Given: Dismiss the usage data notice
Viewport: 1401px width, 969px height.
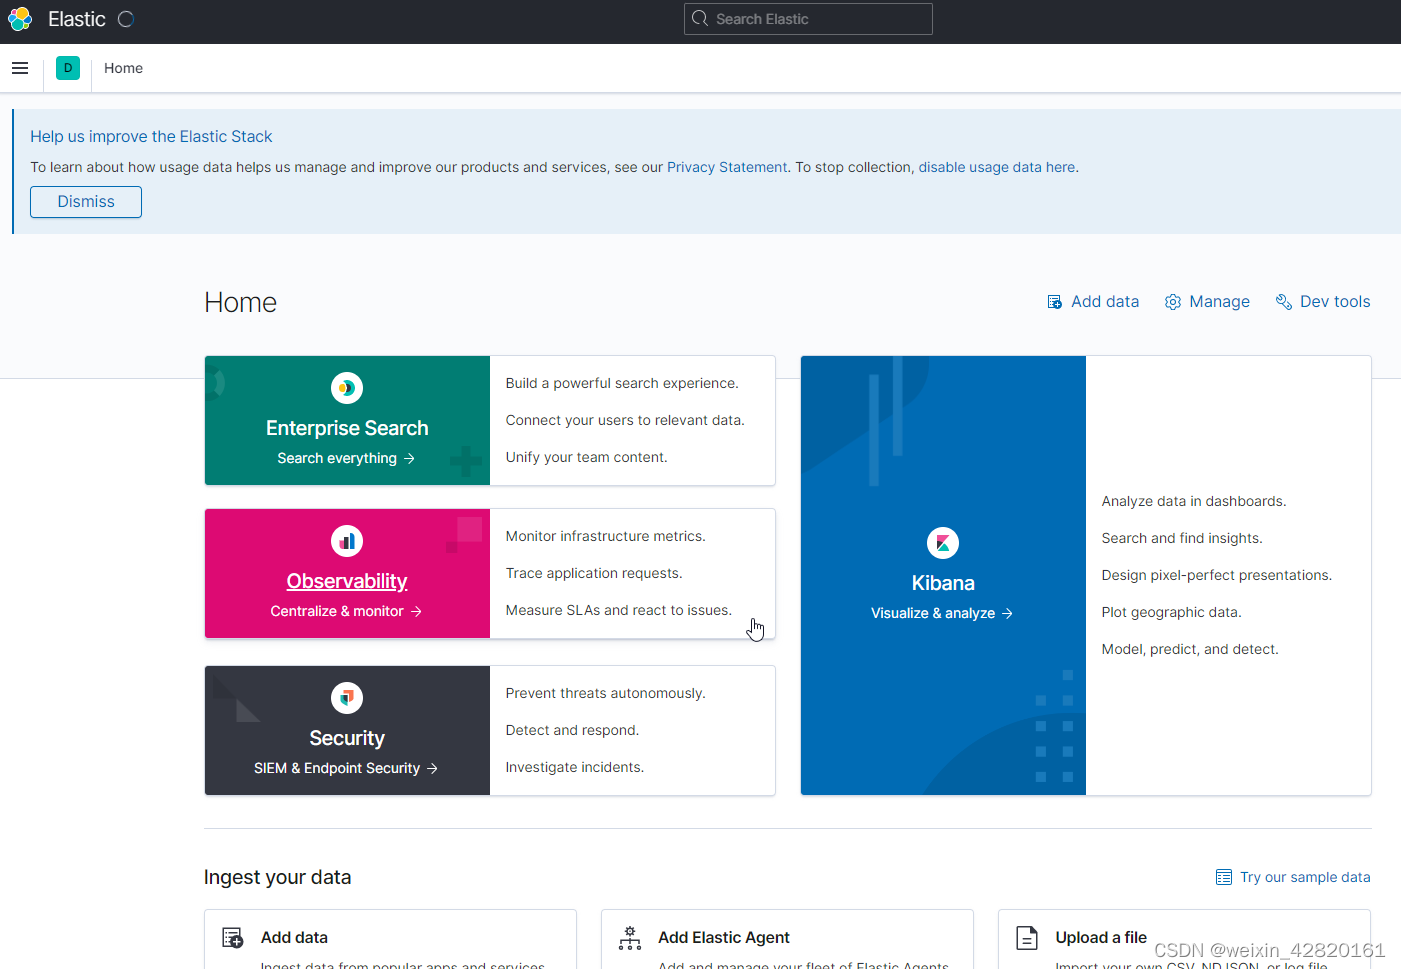Looking at the screenshot, I should (x=85, y=201).
